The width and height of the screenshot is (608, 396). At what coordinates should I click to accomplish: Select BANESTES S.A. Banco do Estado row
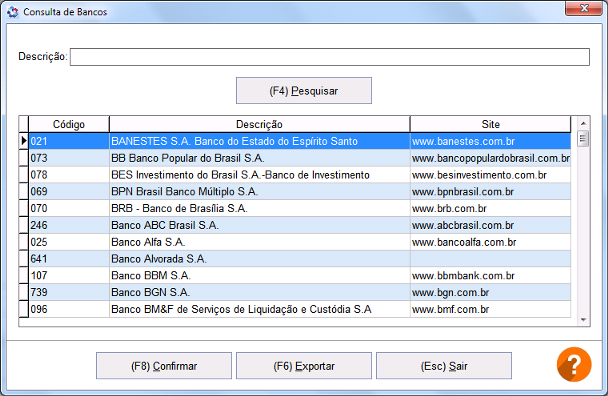(x=259, y=141)
